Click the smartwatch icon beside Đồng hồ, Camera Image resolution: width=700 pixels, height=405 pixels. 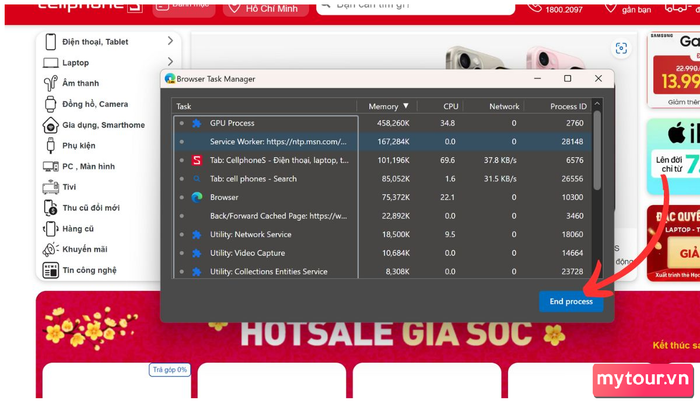[50, 104]
